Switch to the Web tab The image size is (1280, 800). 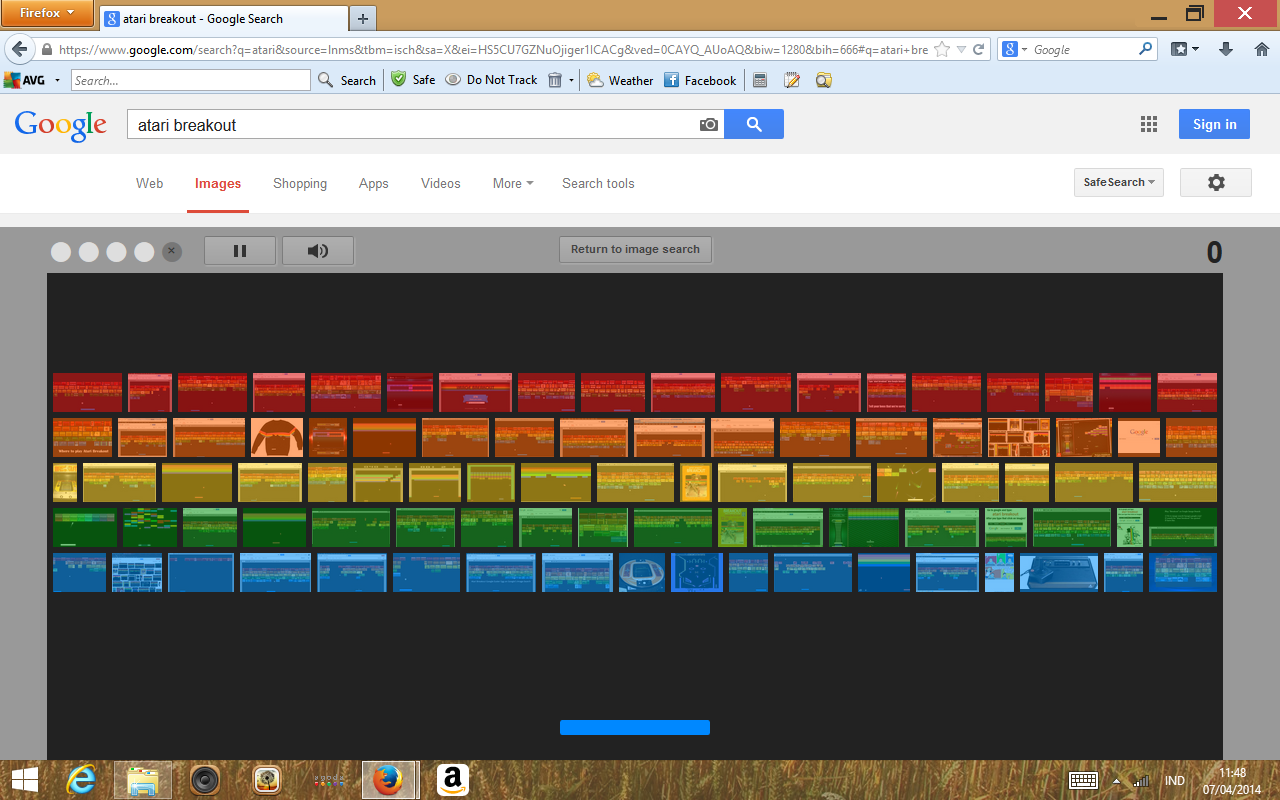coord(150,184)
